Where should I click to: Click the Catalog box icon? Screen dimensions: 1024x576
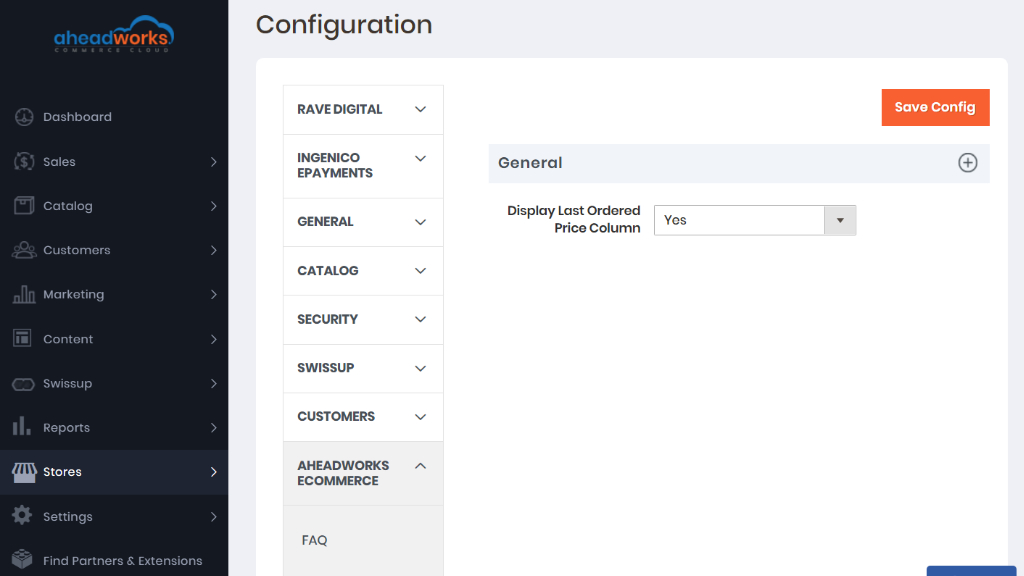(24, 206)
